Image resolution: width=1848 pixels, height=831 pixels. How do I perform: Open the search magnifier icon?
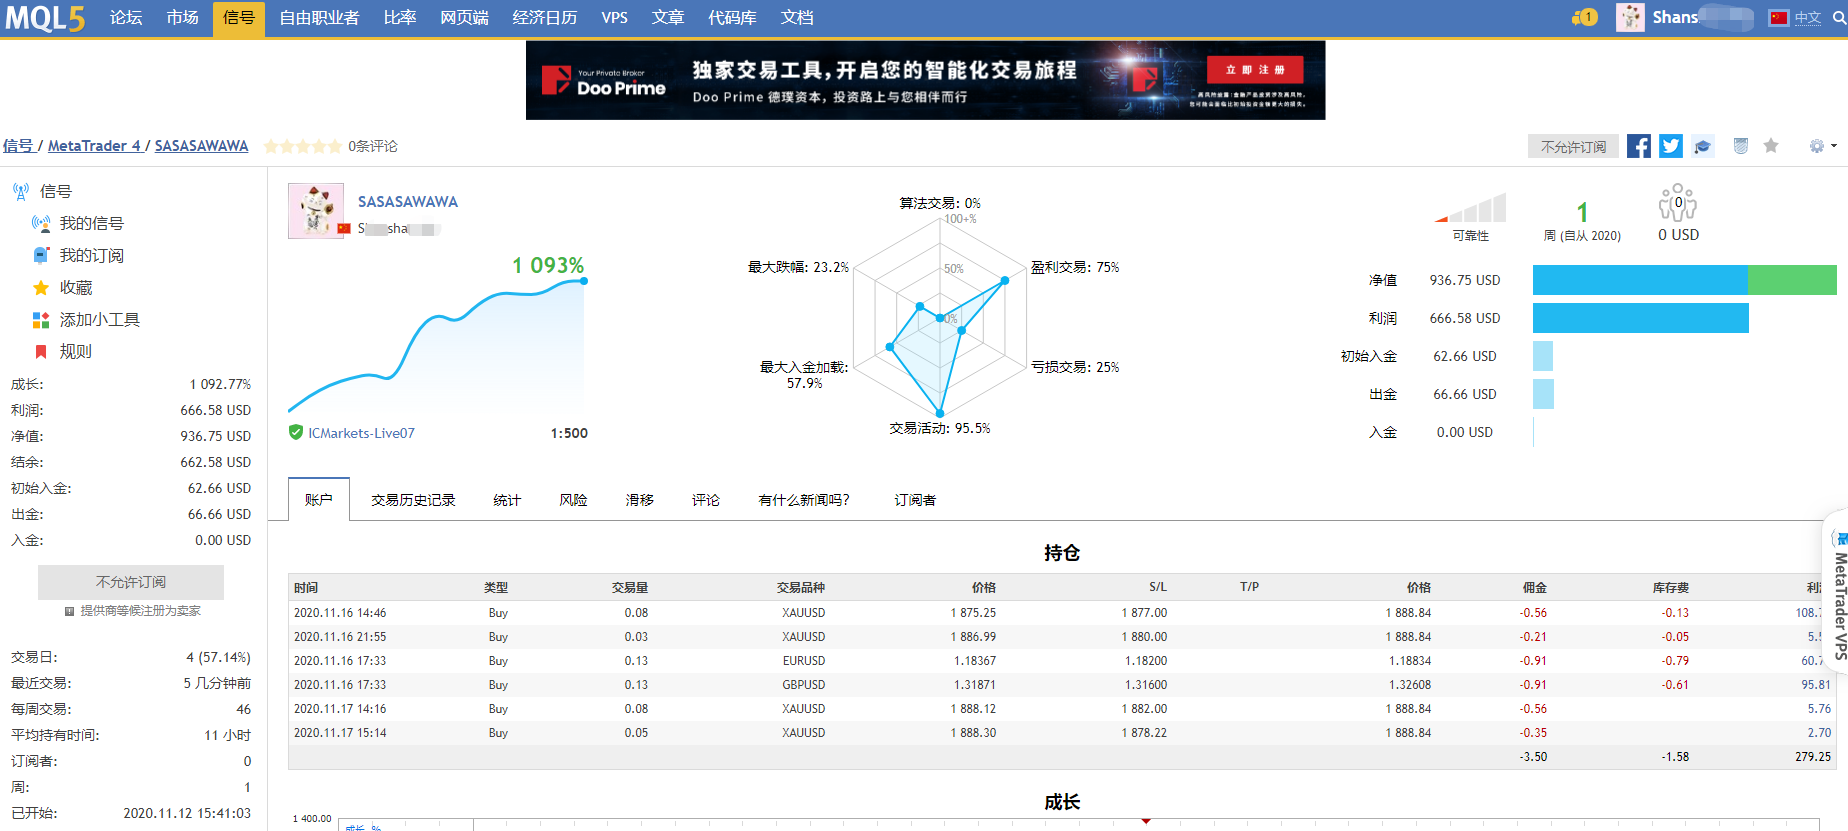click(1838, 18)
